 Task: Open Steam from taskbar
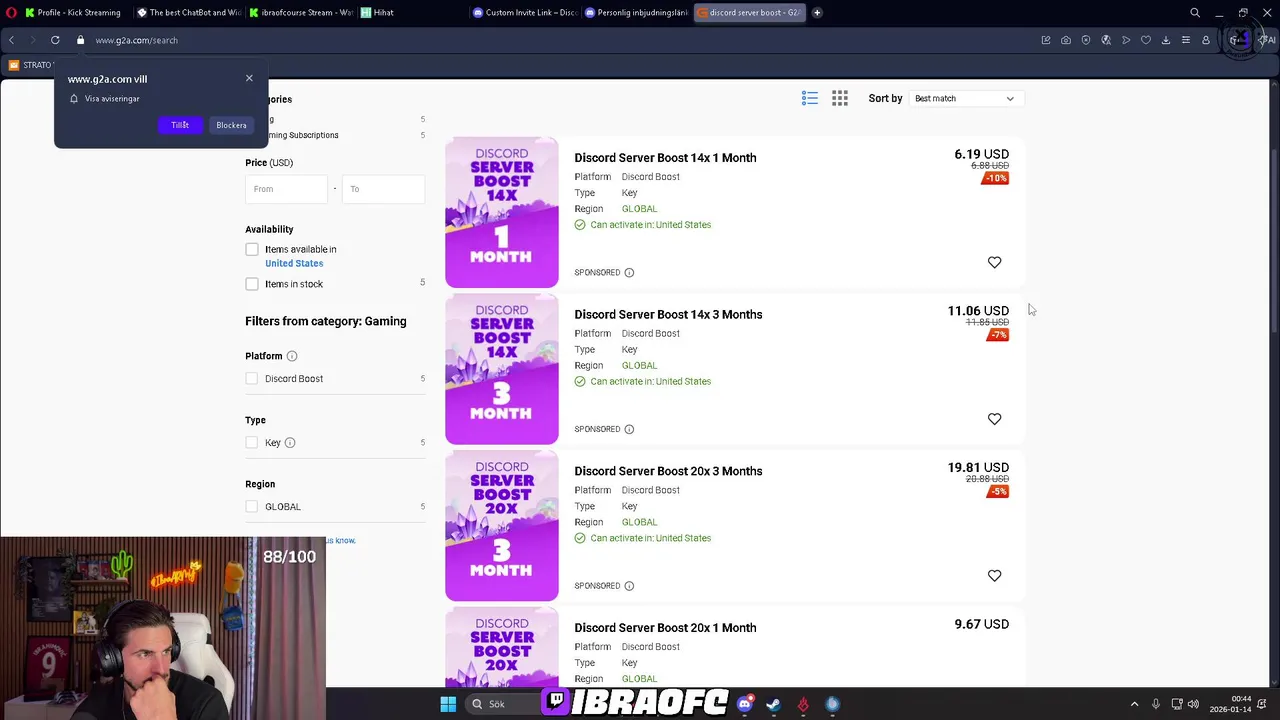coord(773,704)
